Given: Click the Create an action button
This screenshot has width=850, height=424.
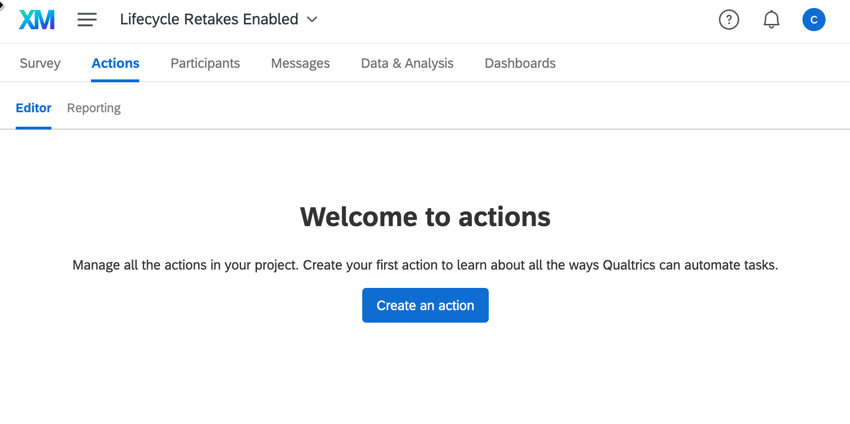Looking at the screenshot, I should 426,305.
